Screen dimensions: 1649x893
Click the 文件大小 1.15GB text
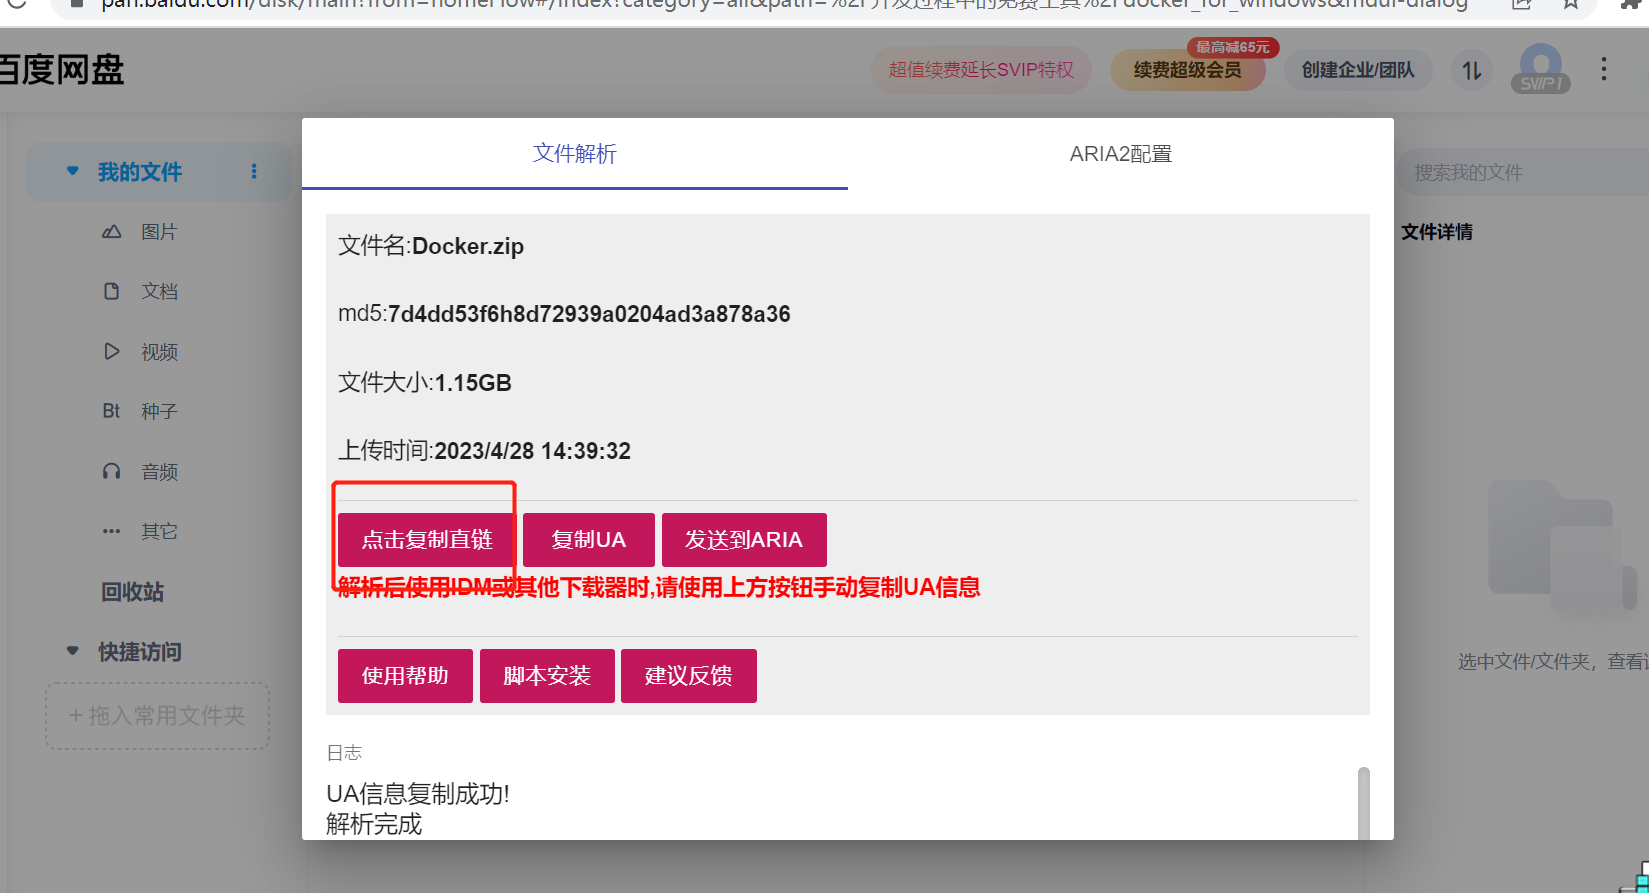pyautogui.click(x=425, y=383)
